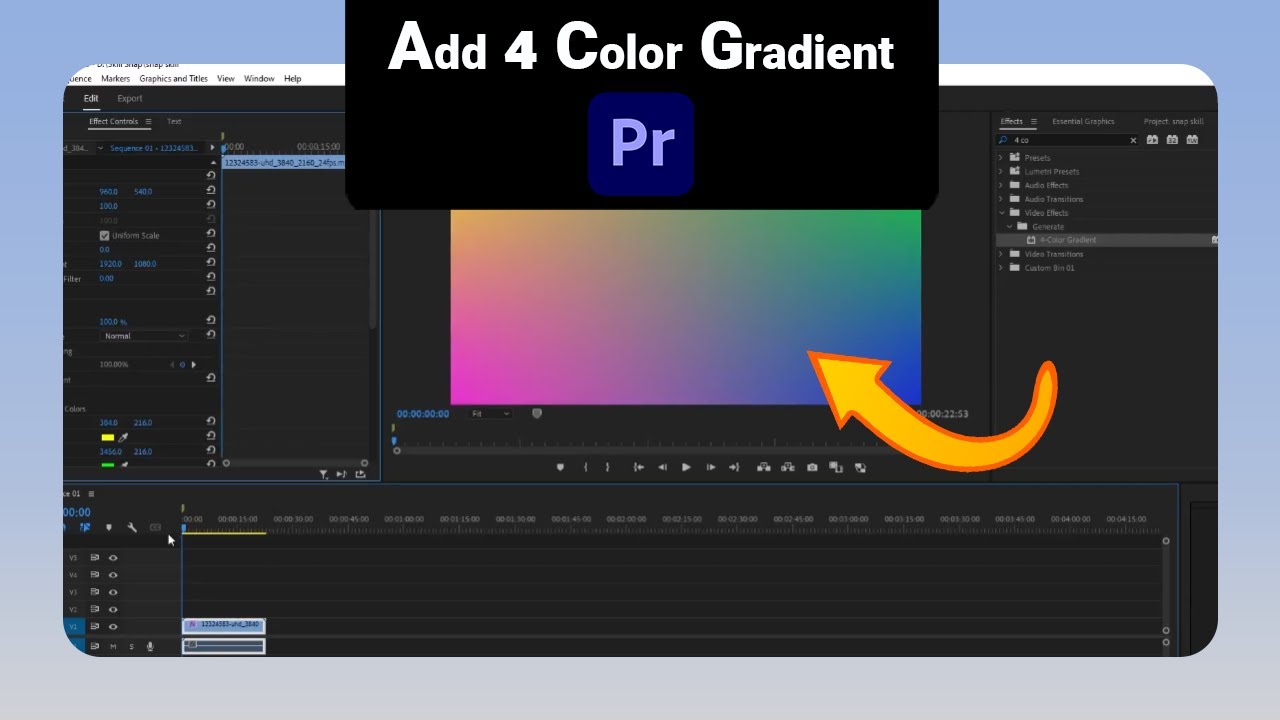Reset the 100.0 % opacity parameter
Viewport: 1280px width, 720px height.
pos(210,321)
